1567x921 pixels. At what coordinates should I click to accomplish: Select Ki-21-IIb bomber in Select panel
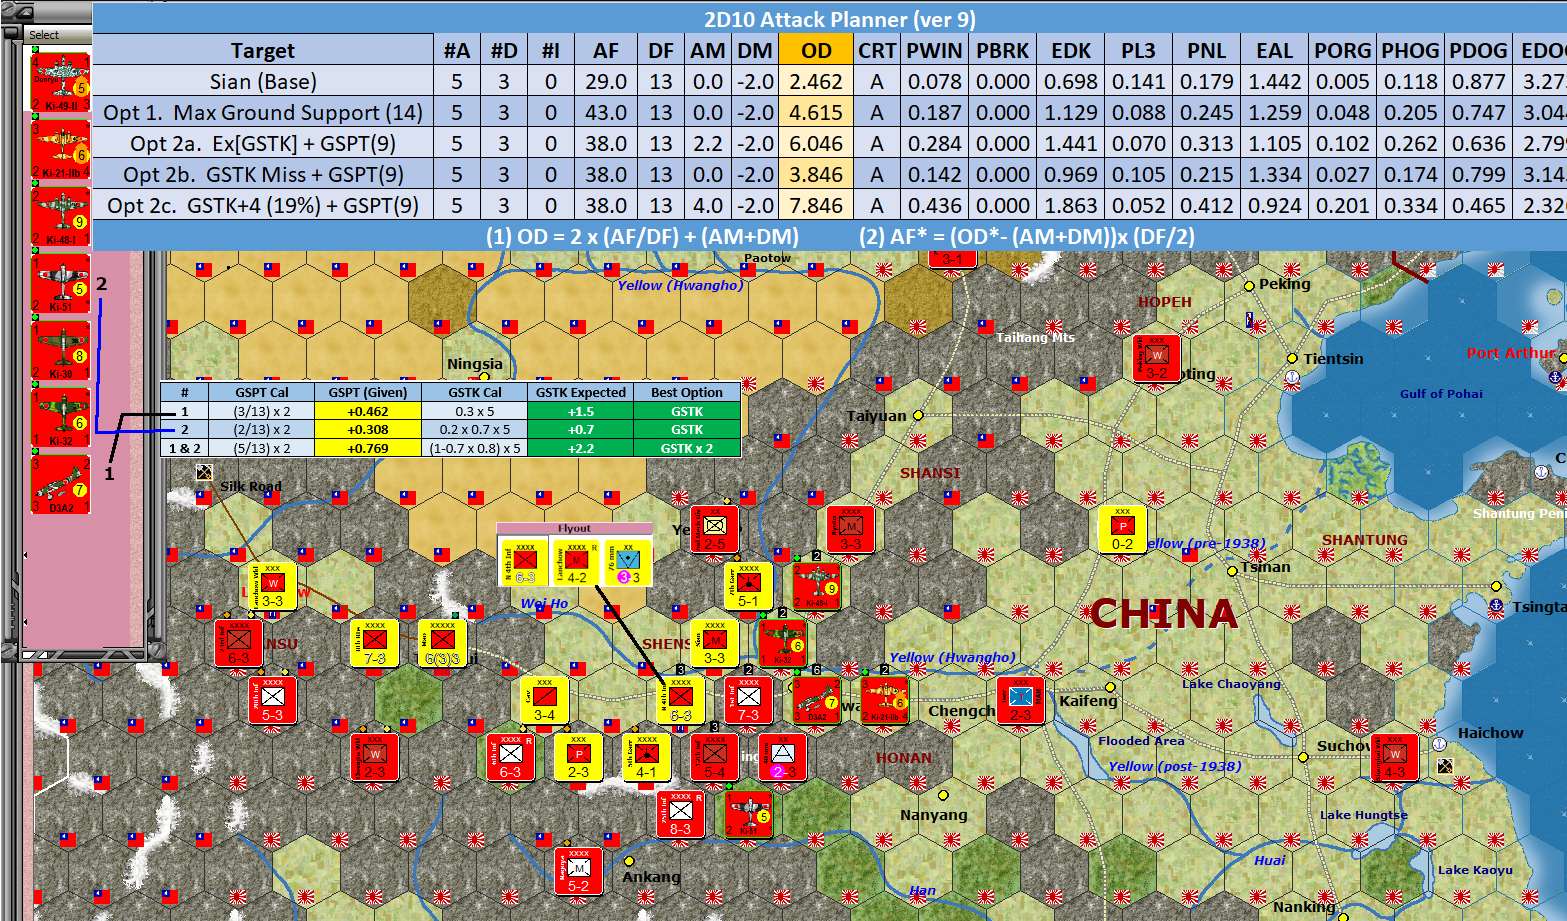tap(61, 149)
